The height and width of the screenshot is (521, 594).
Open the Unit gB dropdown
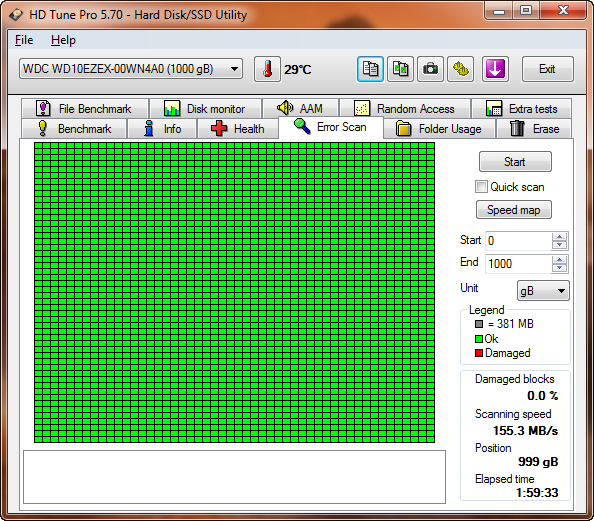[x=543, y=291]
